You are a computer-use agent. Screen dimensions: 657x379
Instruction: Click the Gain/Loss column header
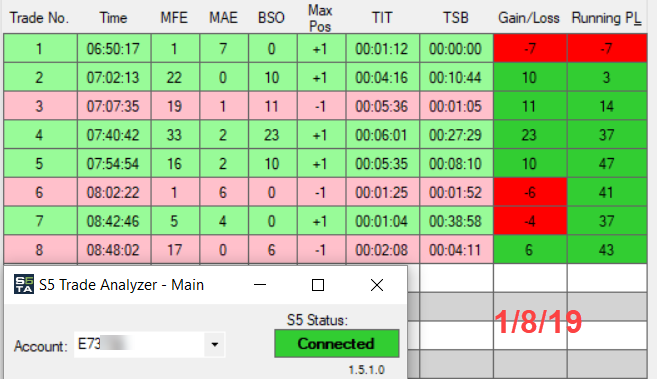coord(529,18)
